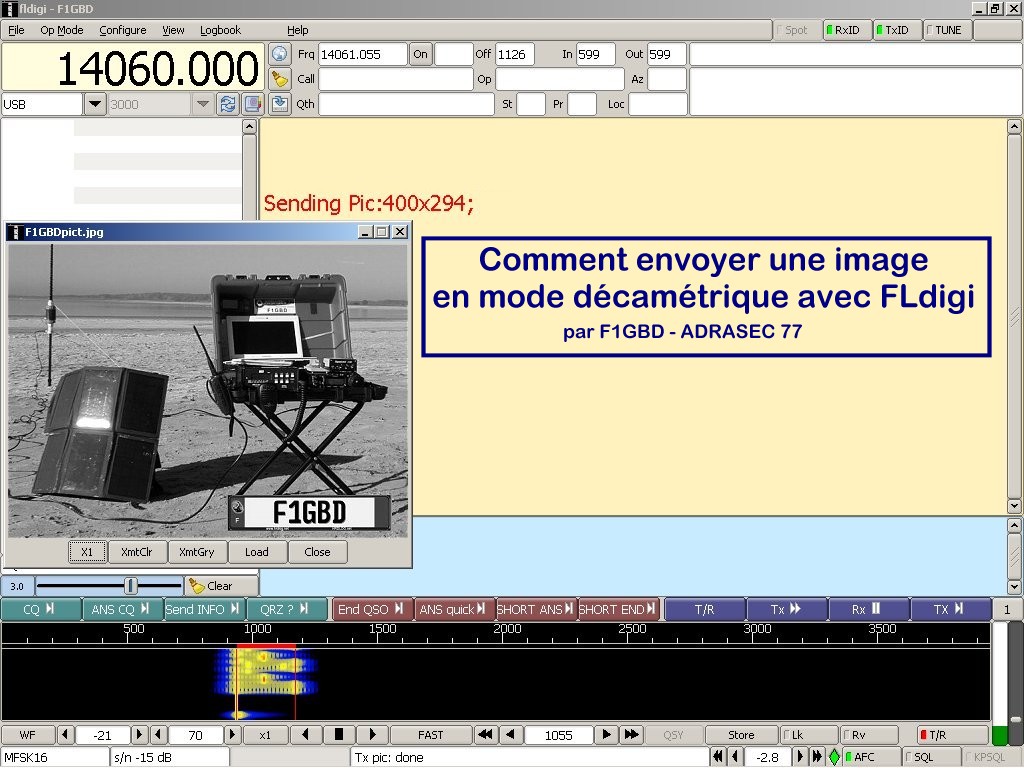
Task: Open the 3000 bandwidth dropdown
Action: [x=202, y=104]
